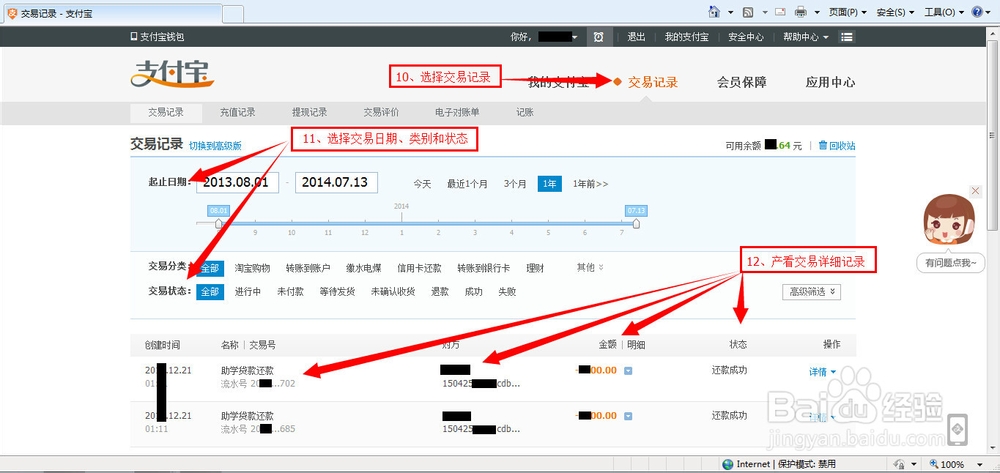Screen dimensions: 1000x473
Task: Click the 安全中心 link
Action: coord(746,37)
